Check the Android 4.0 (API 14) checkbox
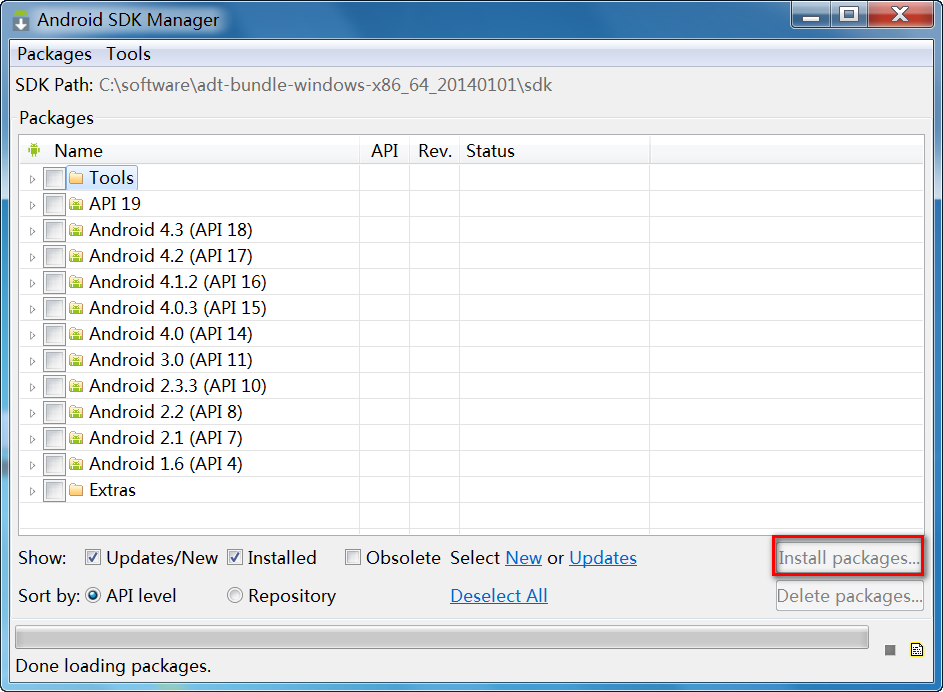This screenshot has width=943, height=692. click(x=54, y=334)
